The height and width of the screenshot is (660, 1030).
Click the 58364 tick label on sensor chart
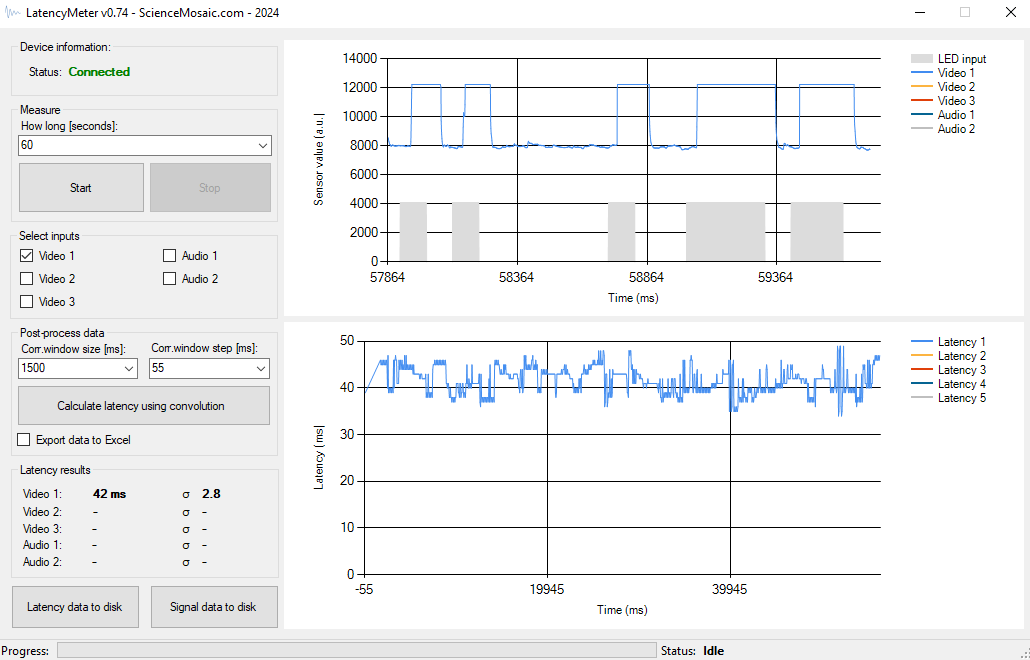click(516, 277)
